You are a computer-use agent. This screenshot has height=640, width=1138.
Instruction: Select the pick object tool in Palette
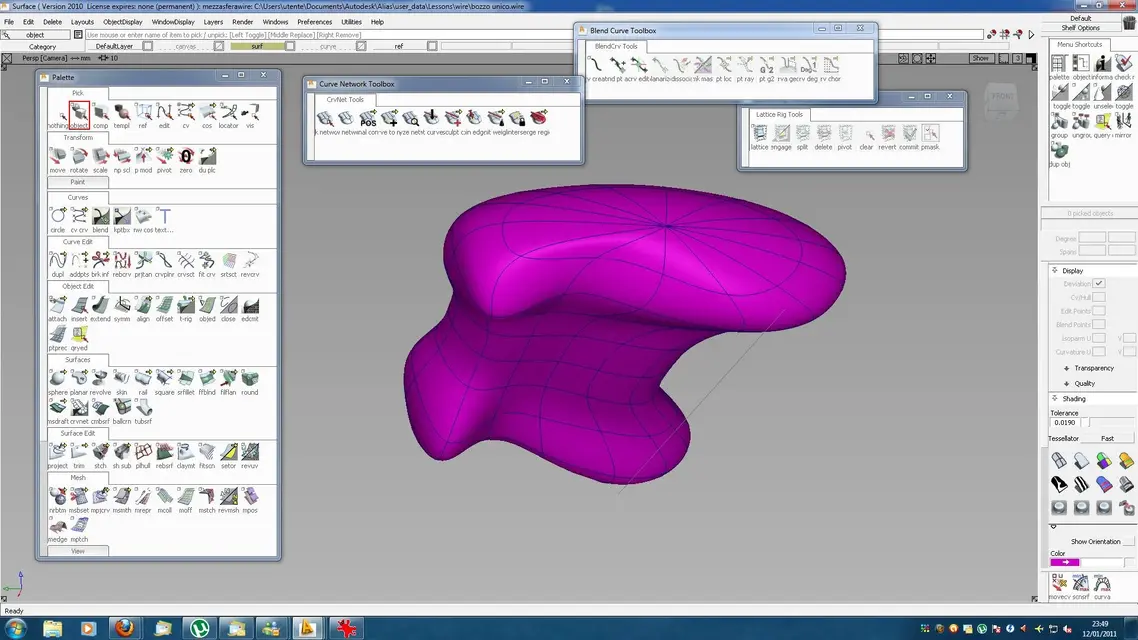(x=79, y=114)
